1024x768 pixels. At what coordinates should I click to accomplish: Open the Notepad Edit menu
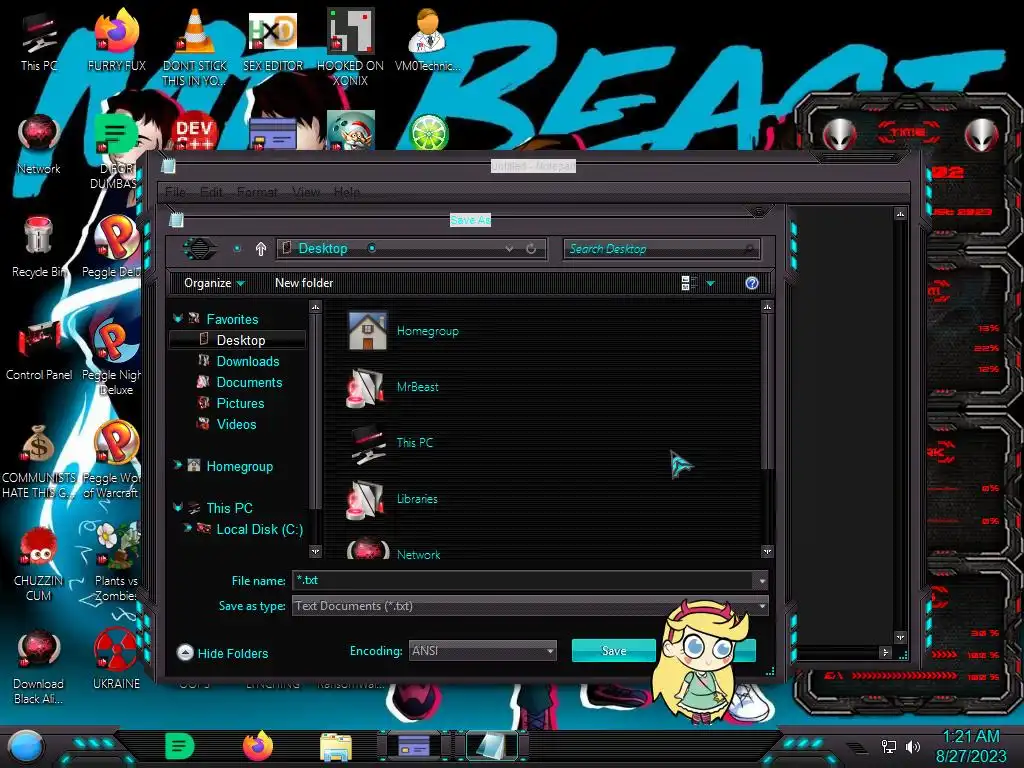(x=211, y=192)
